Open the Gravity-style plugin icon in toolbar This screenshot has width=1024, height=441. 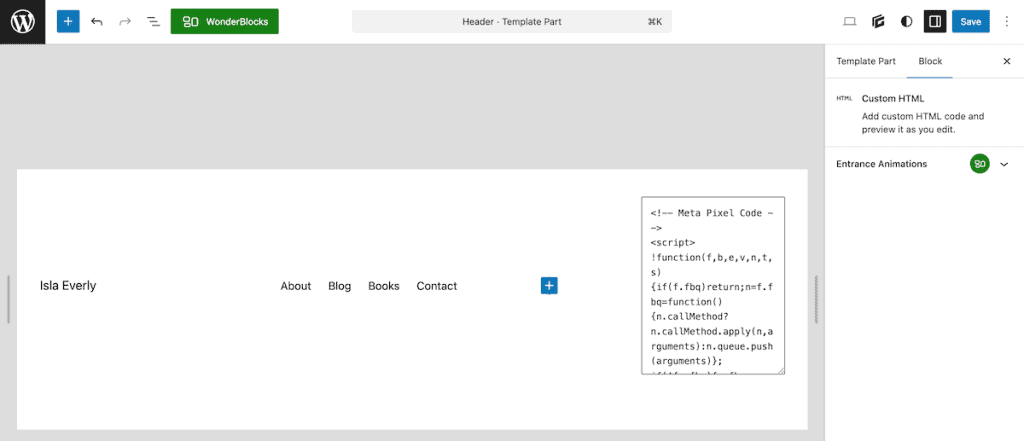coord(878,22)
